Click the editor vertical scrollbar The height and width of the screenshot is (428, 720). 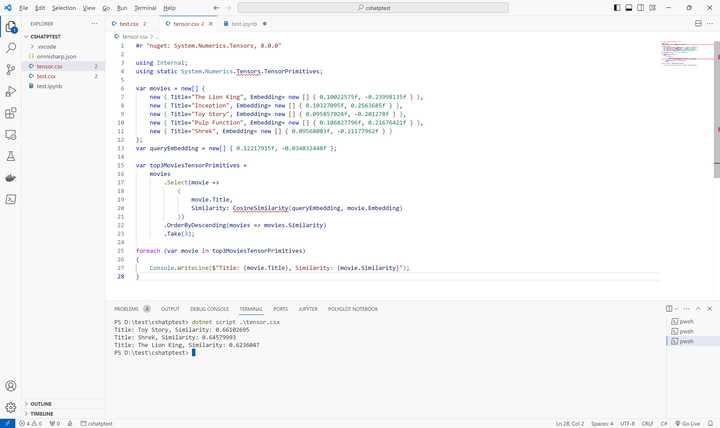point(717,110)
